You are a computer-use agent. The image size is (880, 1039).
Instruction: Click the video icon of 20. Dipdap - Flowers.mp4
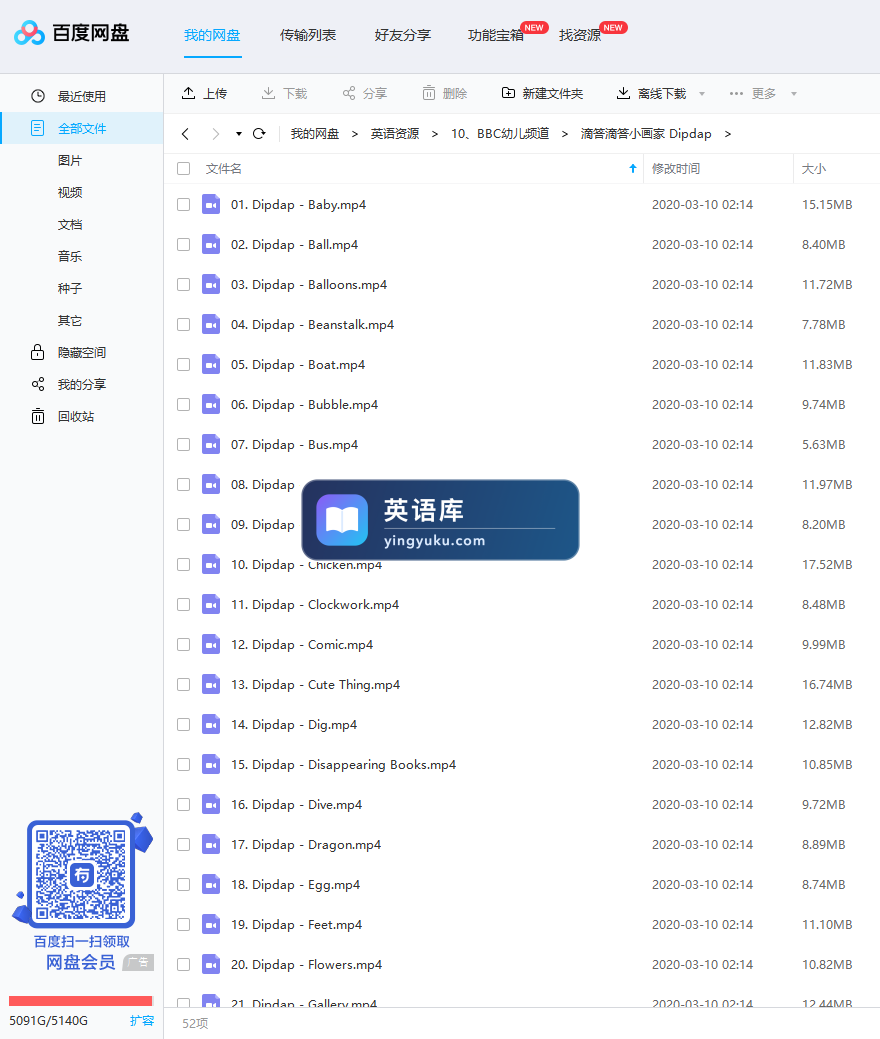click(211, 964)
